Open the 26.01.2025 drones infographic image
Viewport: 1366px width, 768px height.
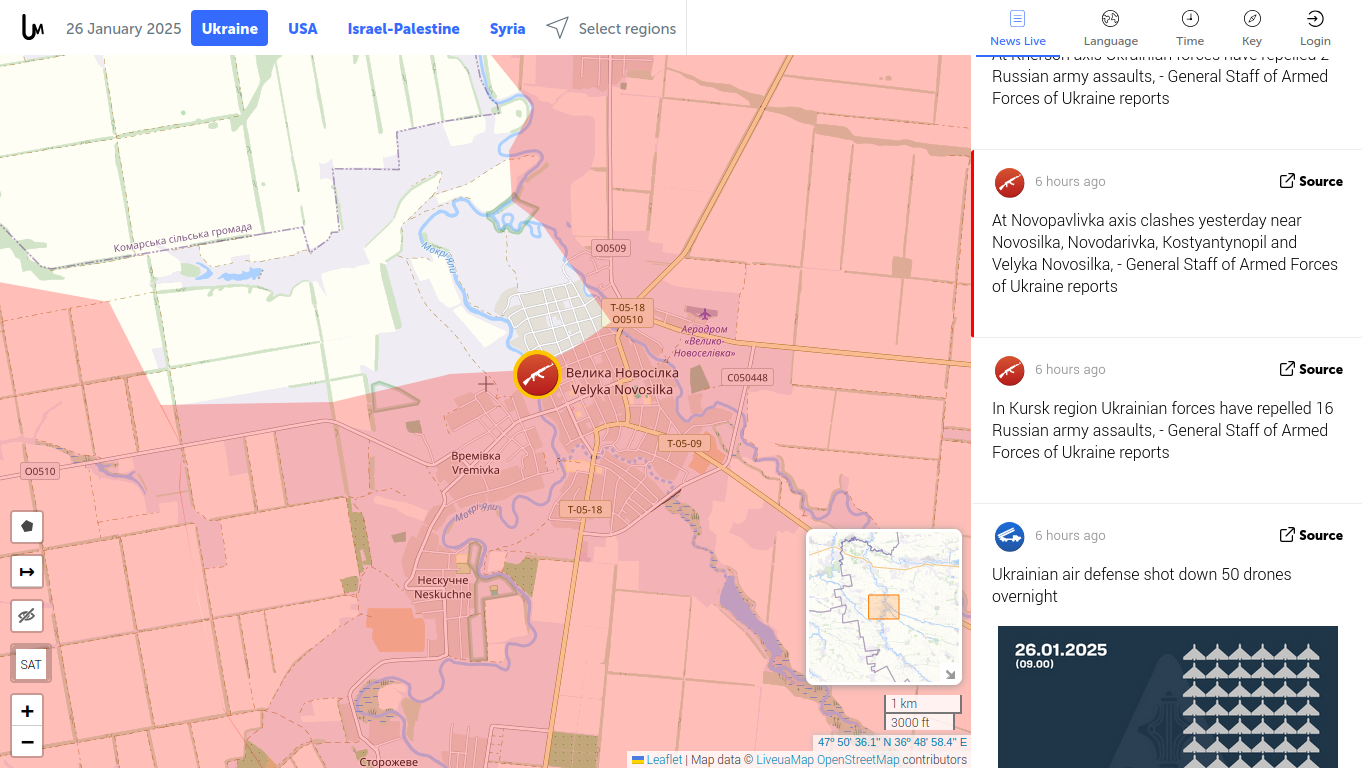pos(1168,697)
